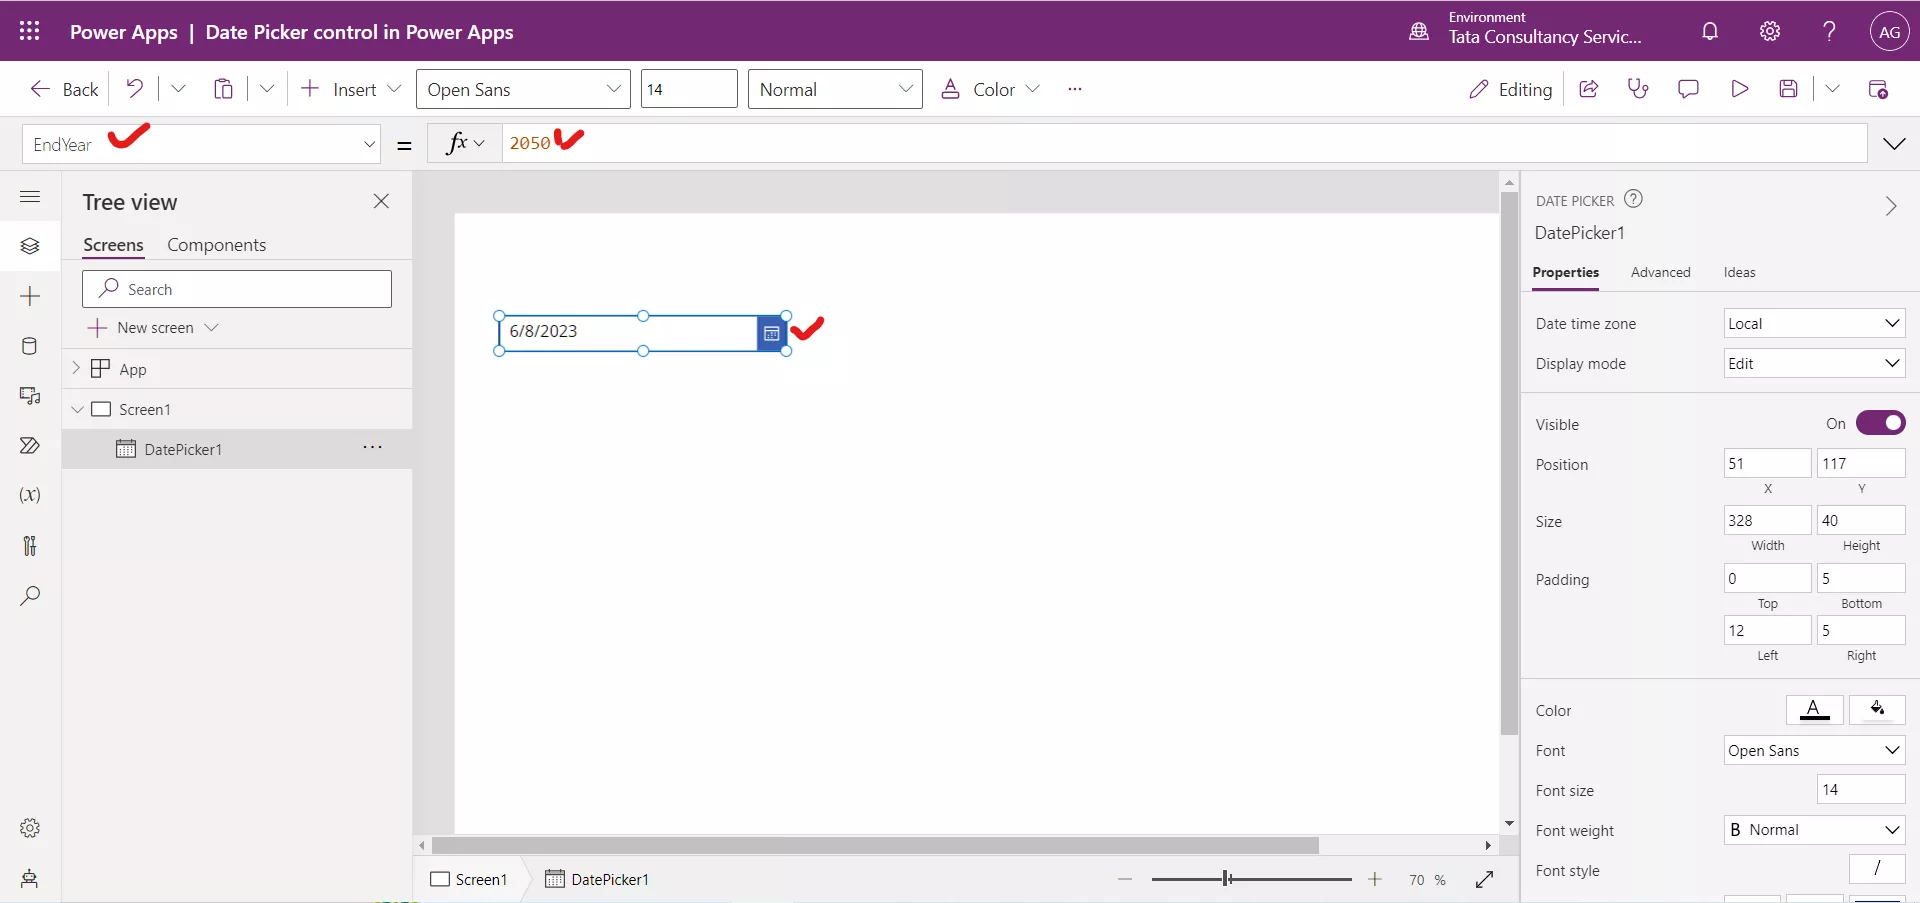The image size is (1920, 903).
Task: Switch to the Components tab
Action: tap(217, 245)
